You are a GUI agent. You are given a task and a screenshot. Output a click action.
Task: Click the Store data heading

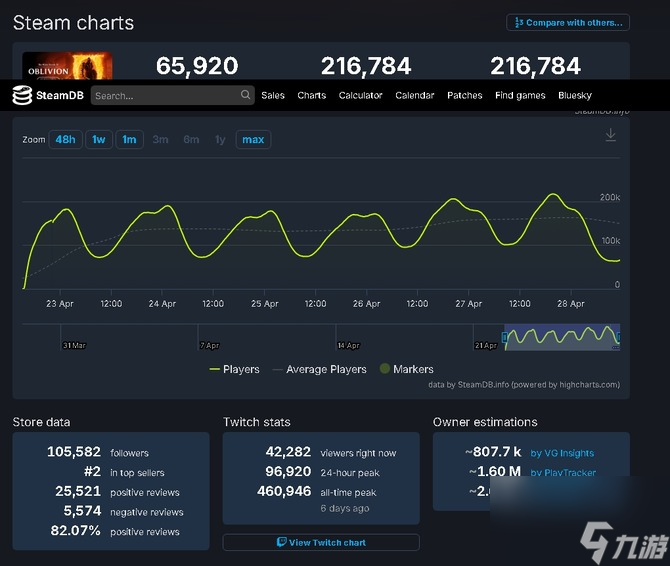[41, 422]
